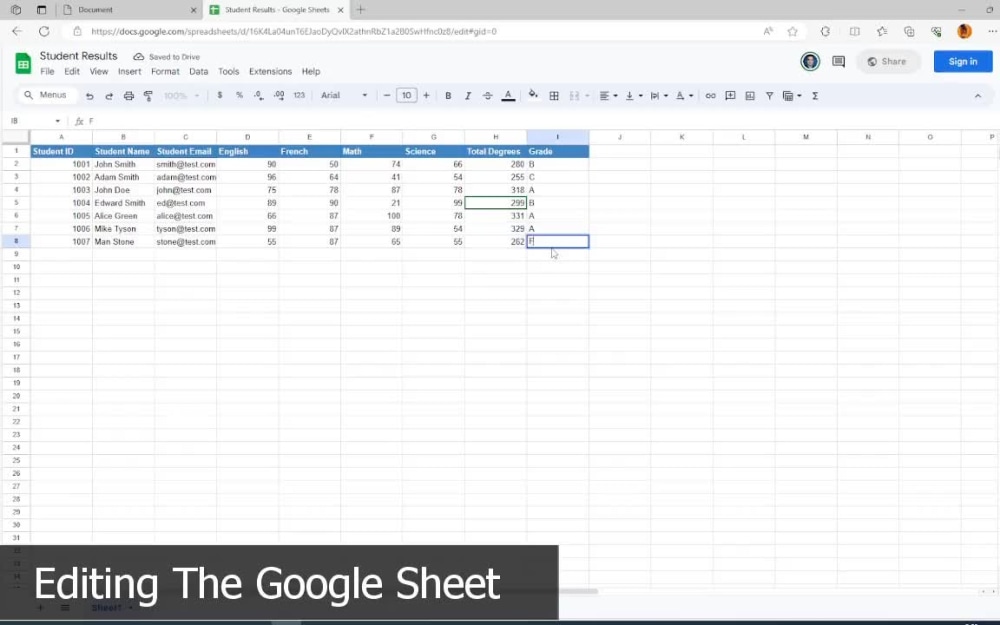Open the font family dropdown
Screen dimensions: 1000x625
(340, 95)
